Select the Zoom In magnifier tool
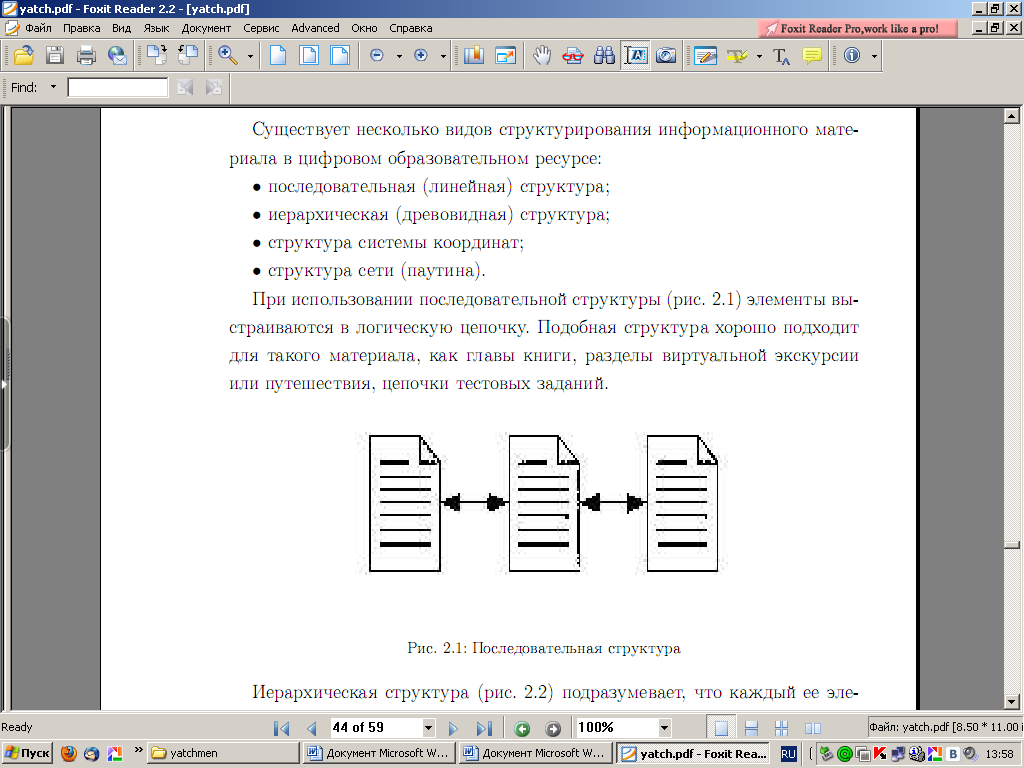1024x768 pixels. [228, 56]
